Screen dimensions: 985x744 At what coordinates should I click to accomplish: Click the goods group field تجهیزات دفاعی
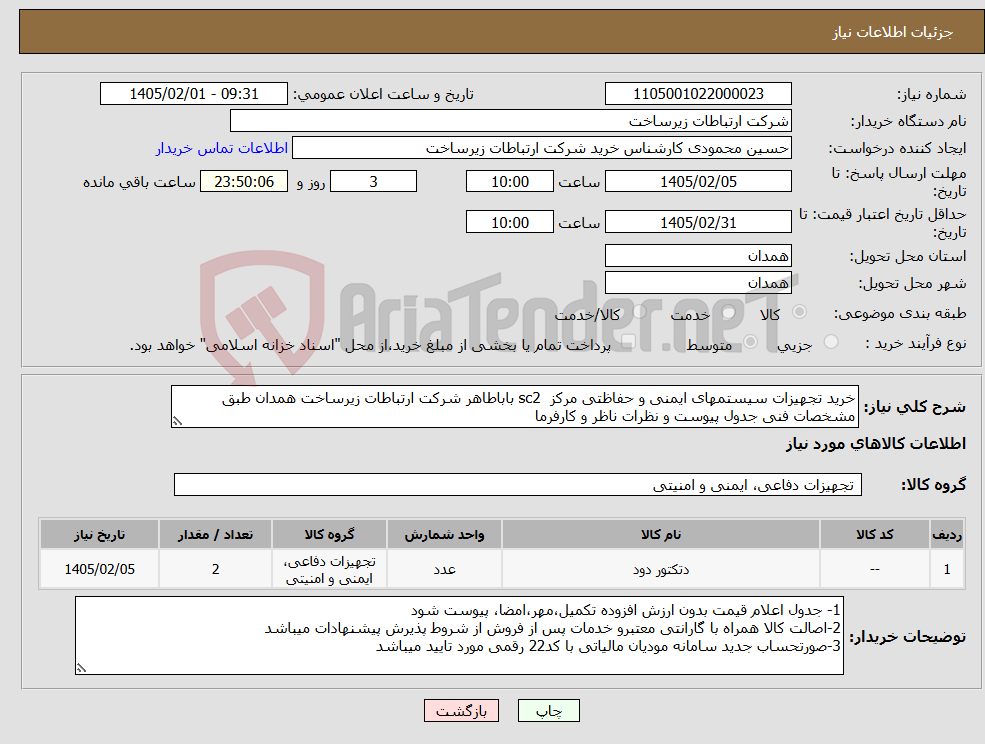[518, 485]
